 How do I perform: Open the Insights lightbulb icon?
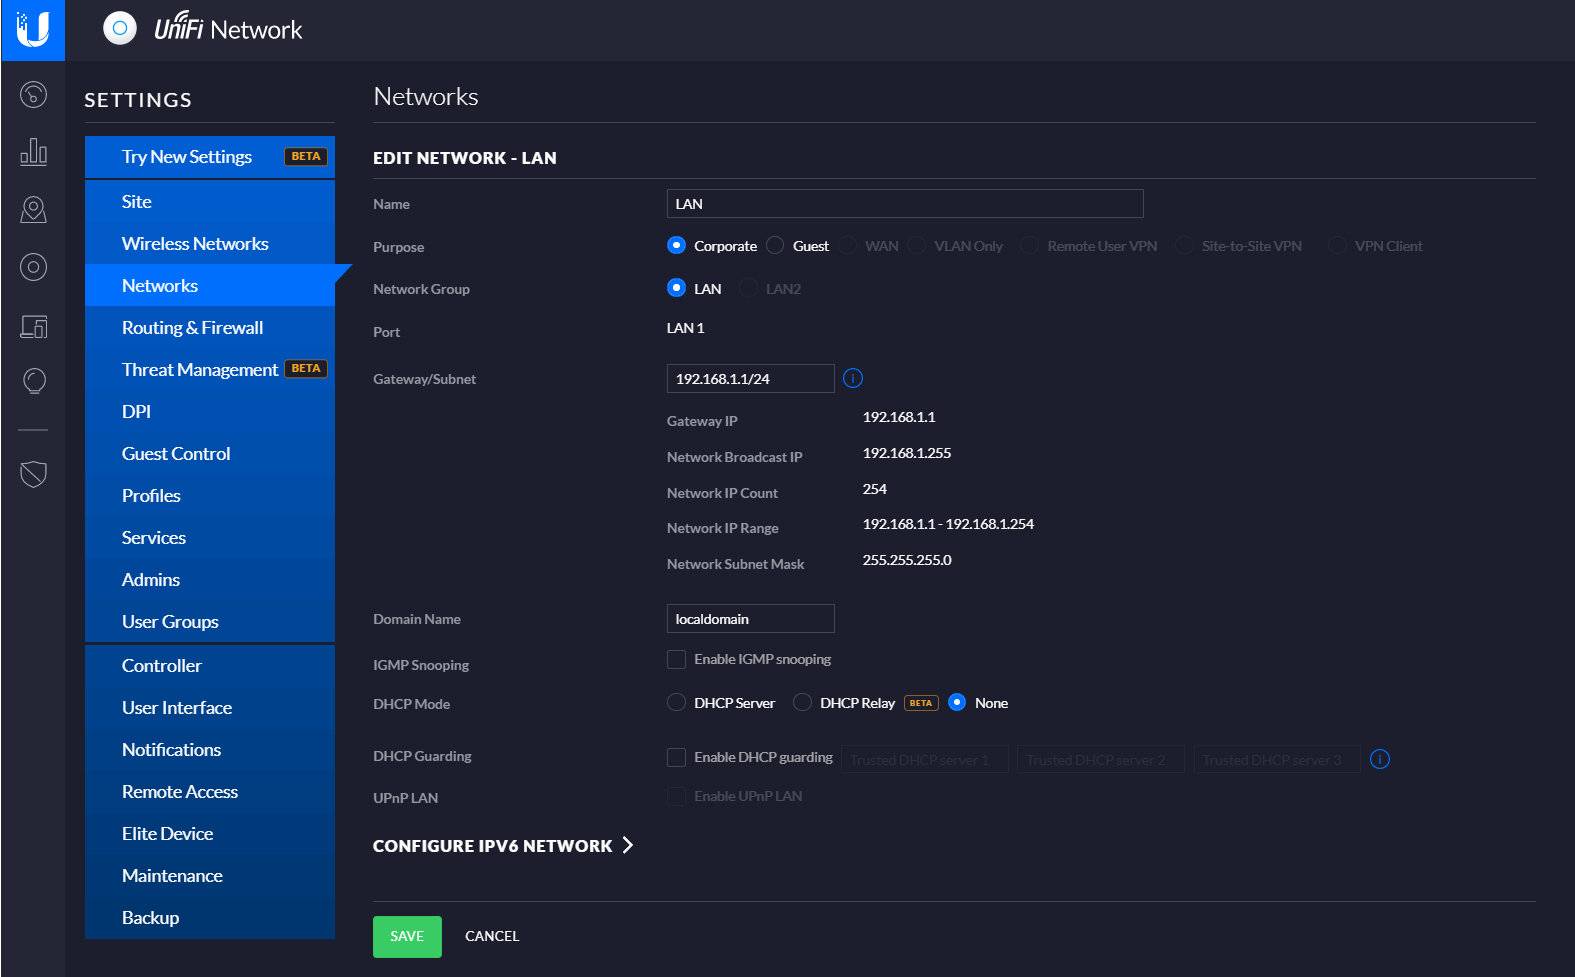coord(33,381)
